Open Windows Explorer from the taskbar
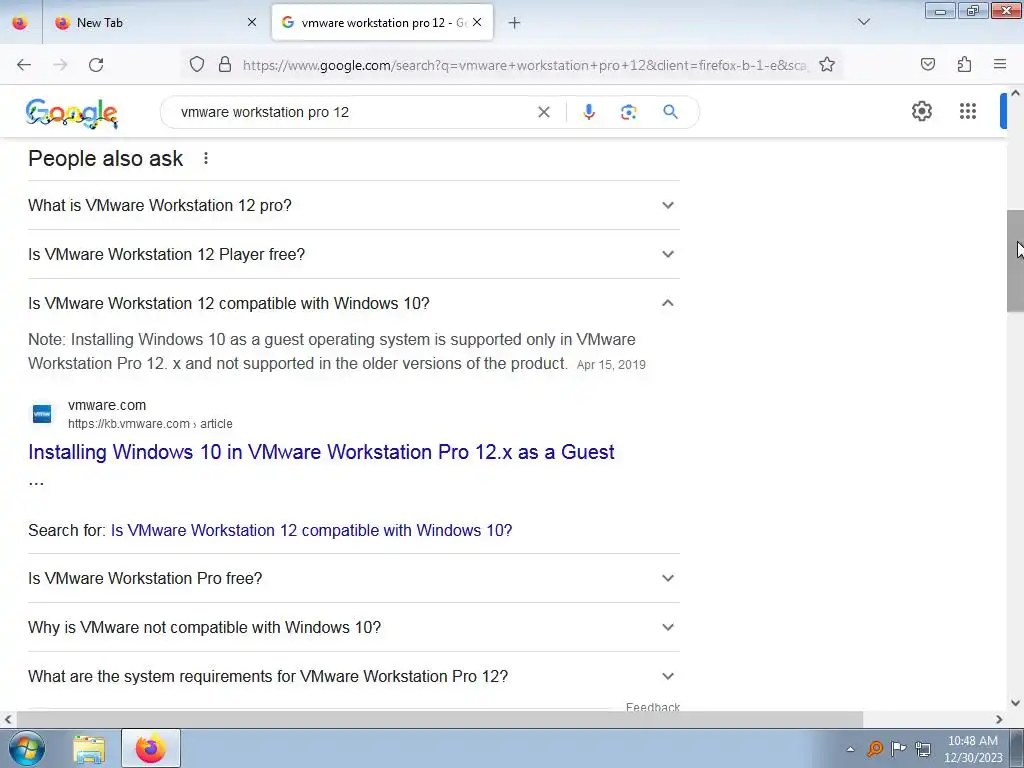1024x768 pixels. [89, 749]
